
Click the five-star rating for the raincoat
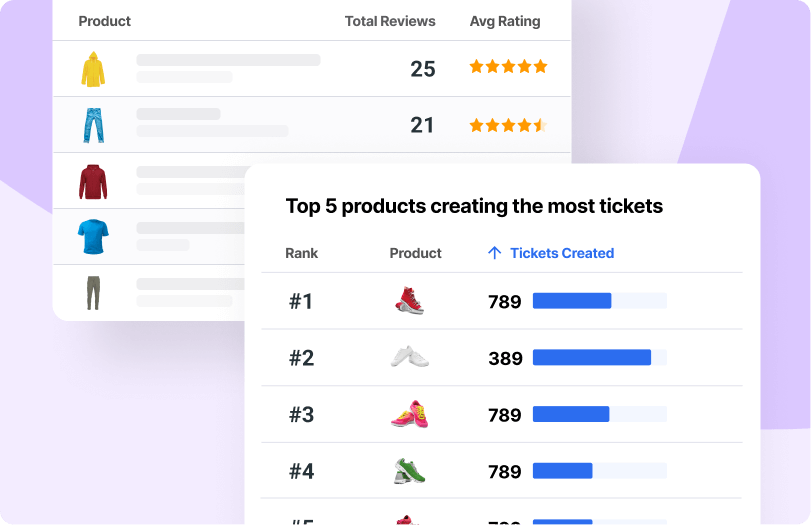508,67
